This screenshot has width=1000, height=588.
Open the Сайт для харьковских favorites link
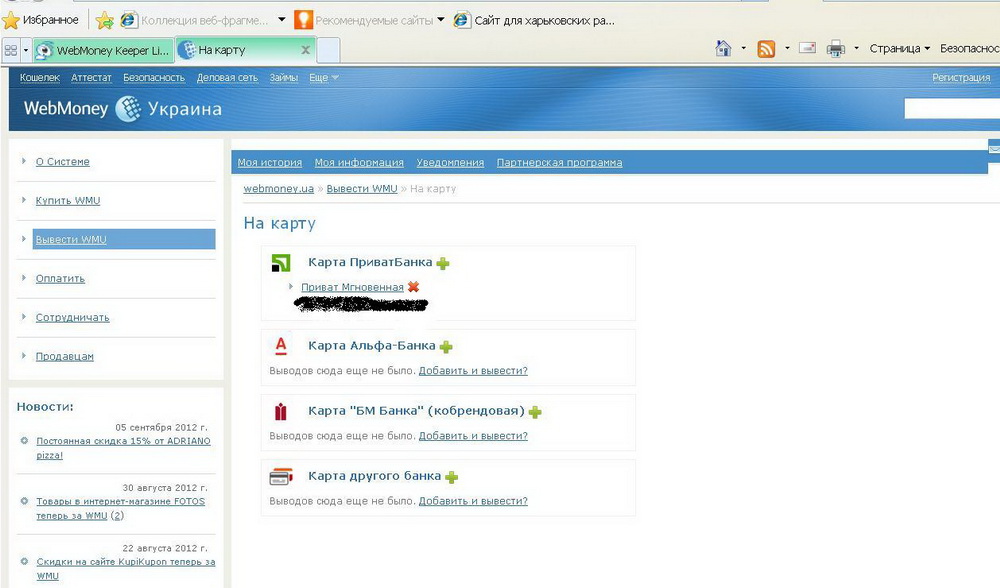click(x=534, y=20)
